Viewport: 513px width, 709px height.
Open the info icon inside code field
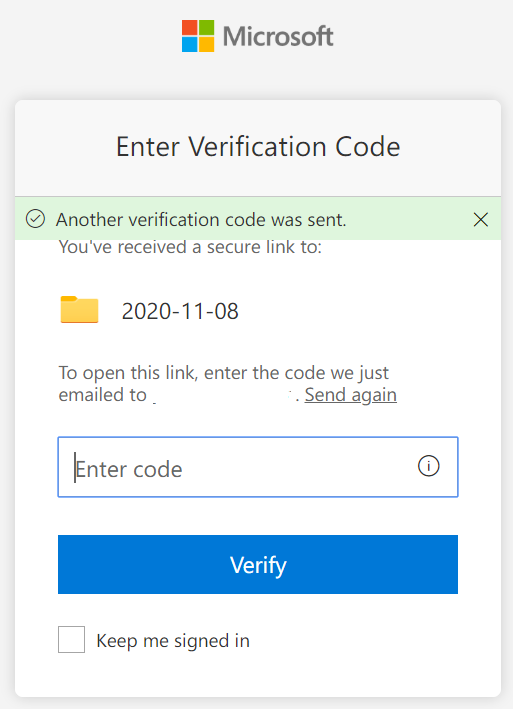[428, 466]
